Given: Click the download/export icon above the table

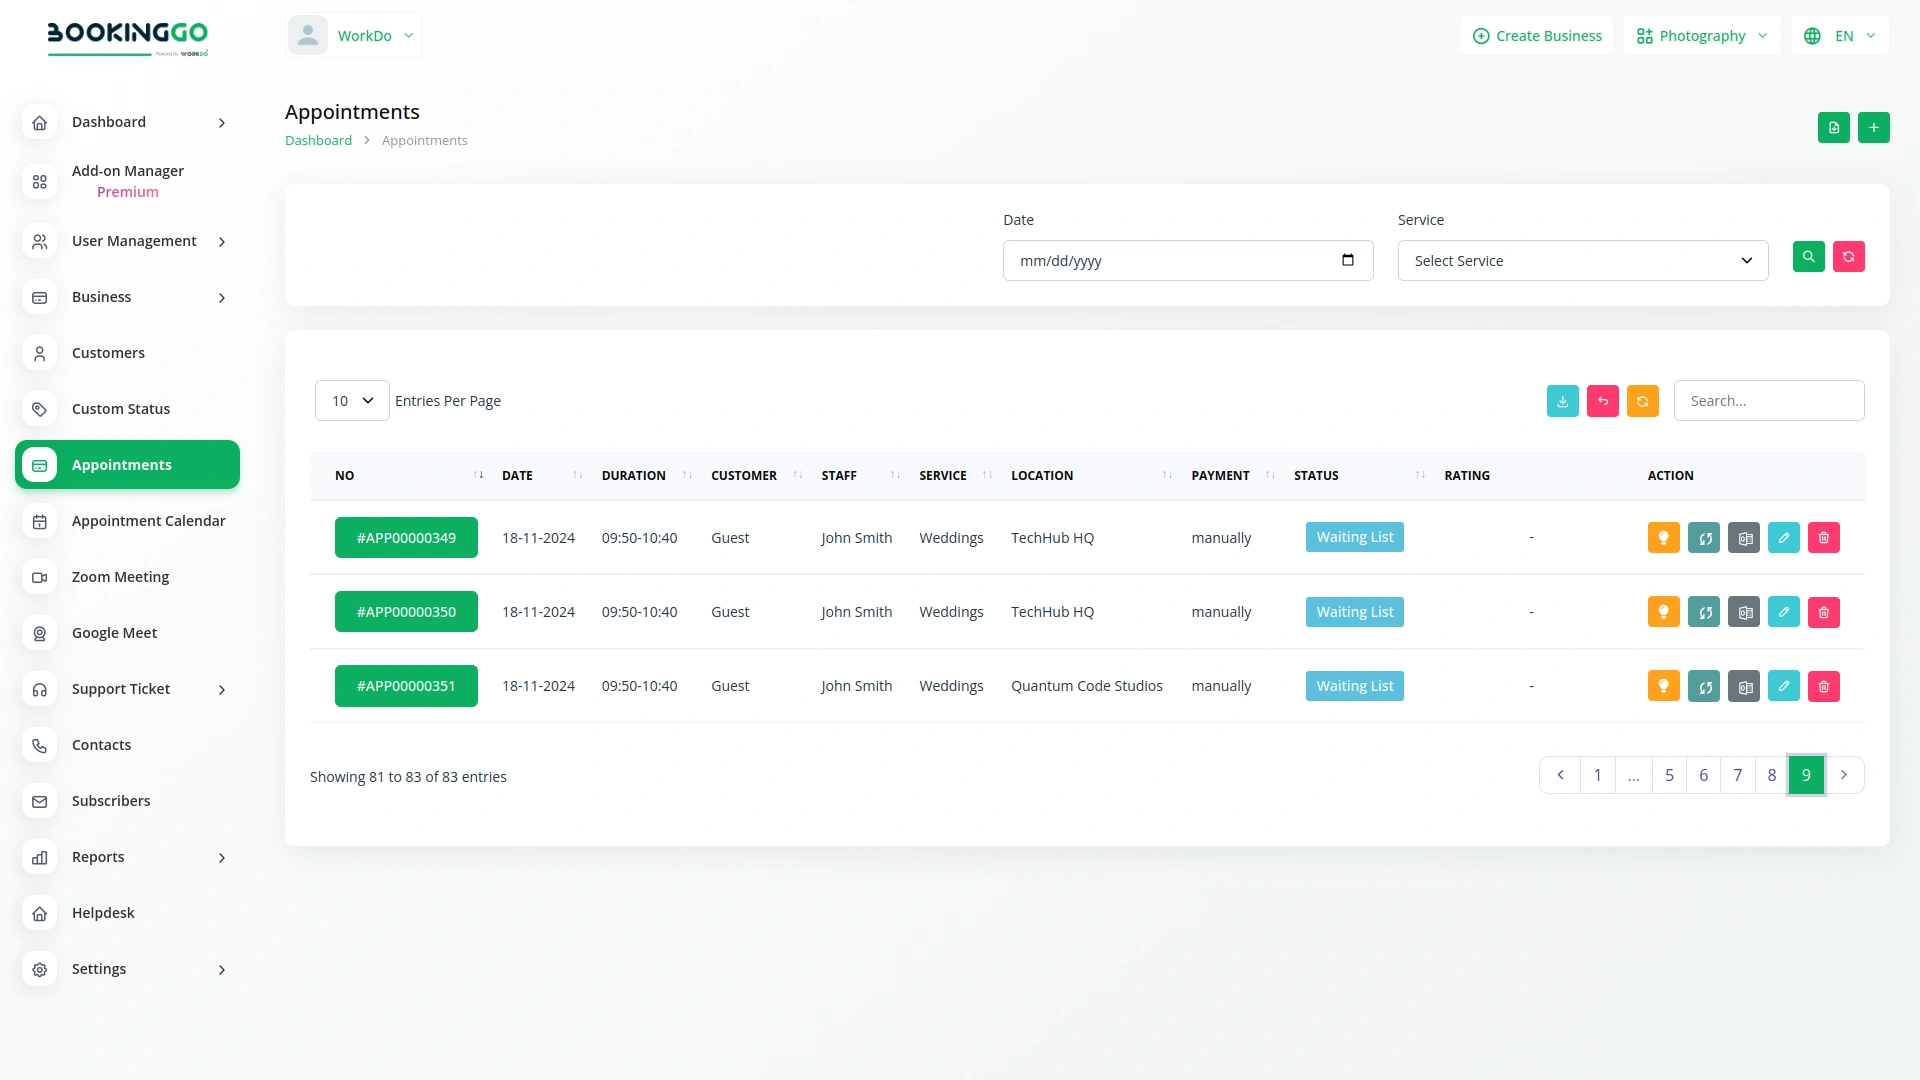Looking at the screenshot, I should [x=1562, y=400].
